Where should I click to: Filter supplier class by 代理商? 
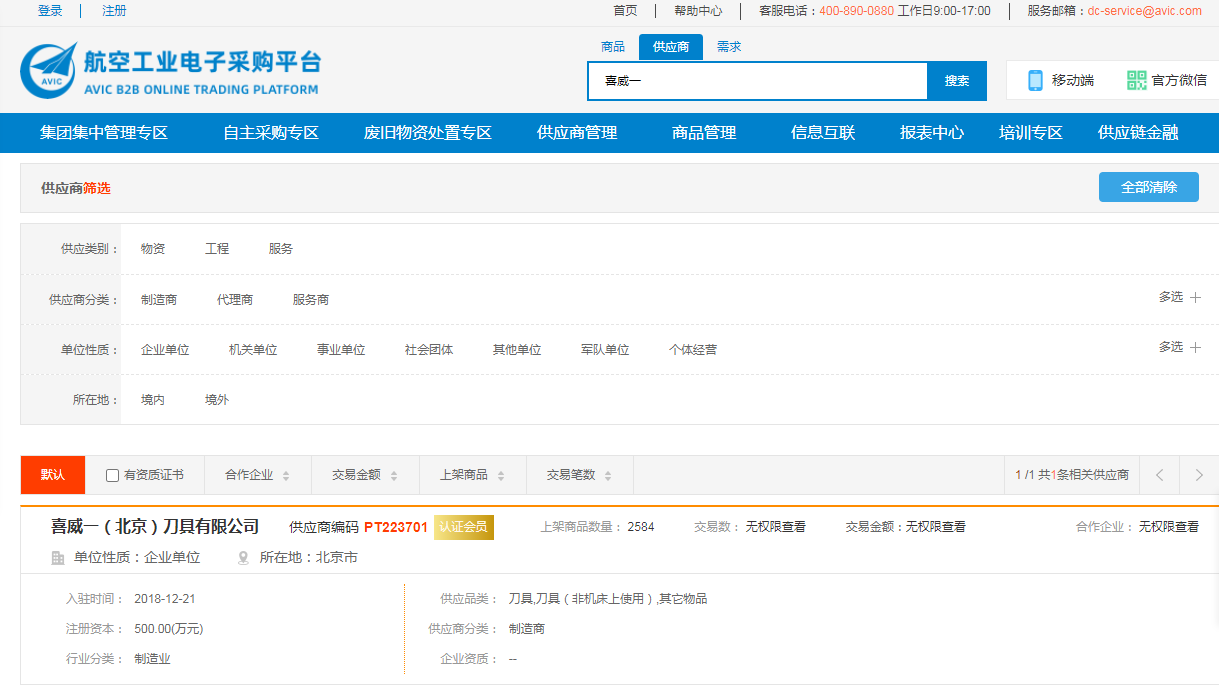235,300
